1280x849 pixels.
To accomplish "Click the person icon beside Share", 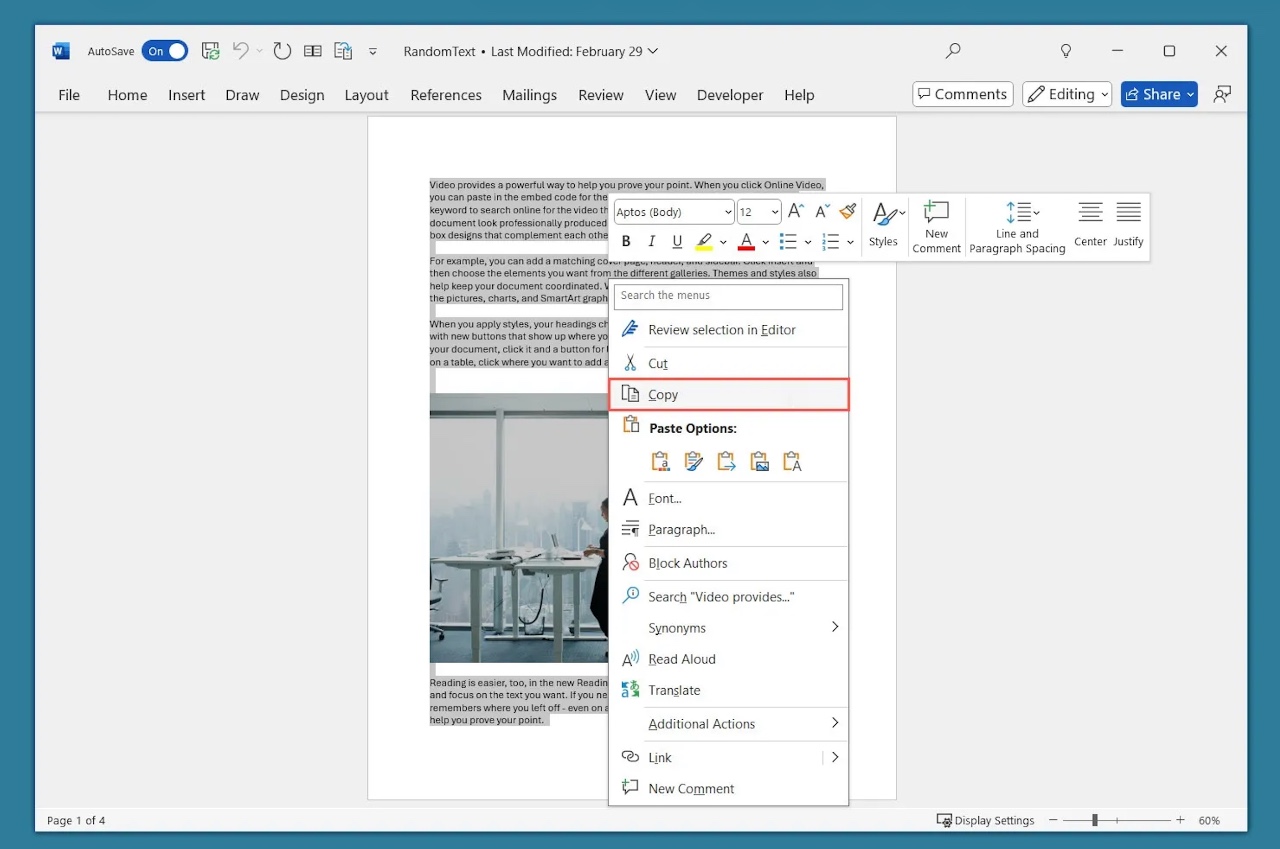I will click(1222, 94).
